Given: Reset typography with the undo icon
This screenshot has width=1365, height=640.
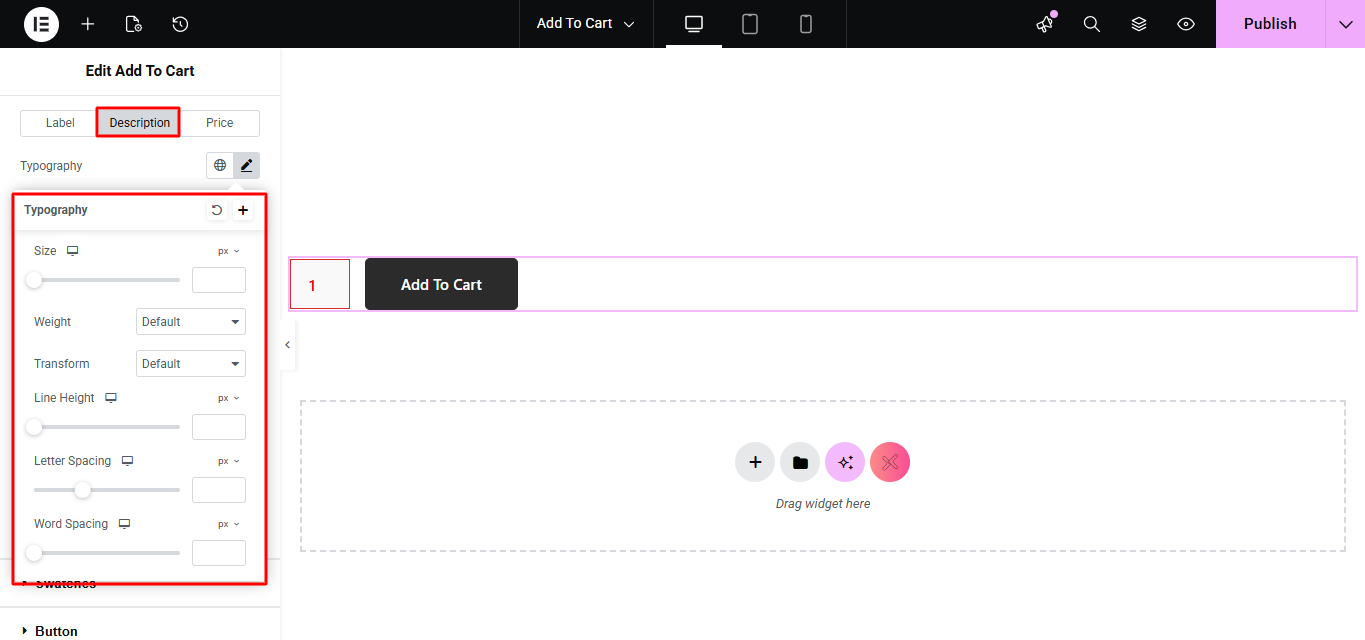Looking at the screenshot, I should pos(217,210).
